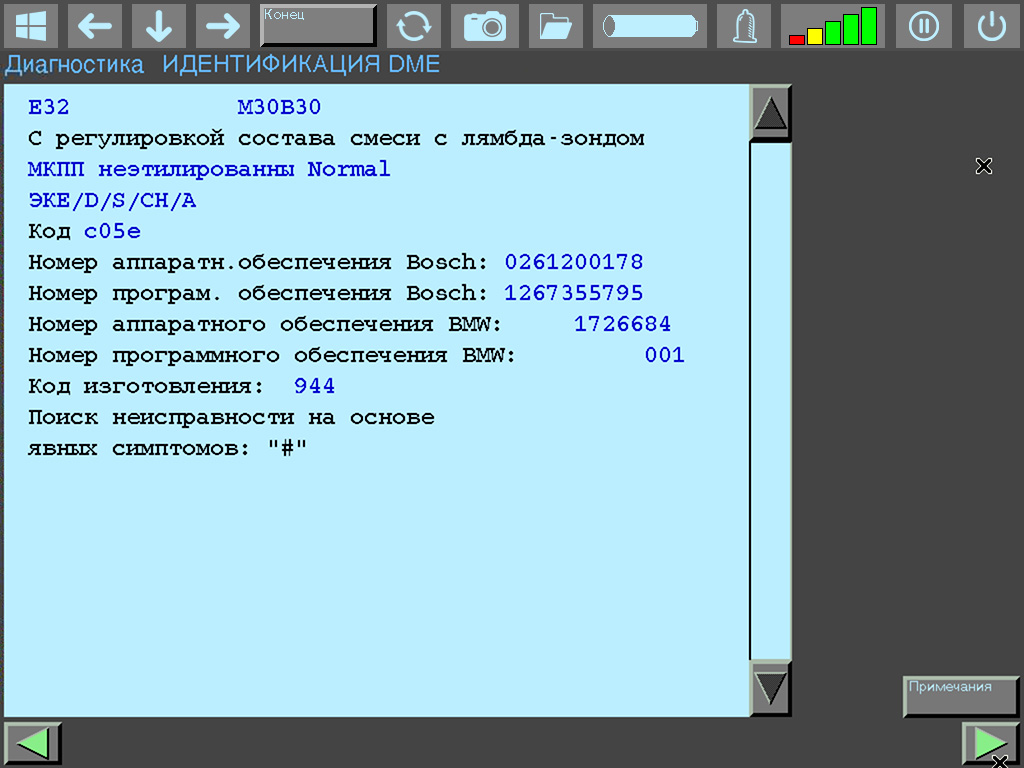Click the blue left arrow navigation icon

95,26
